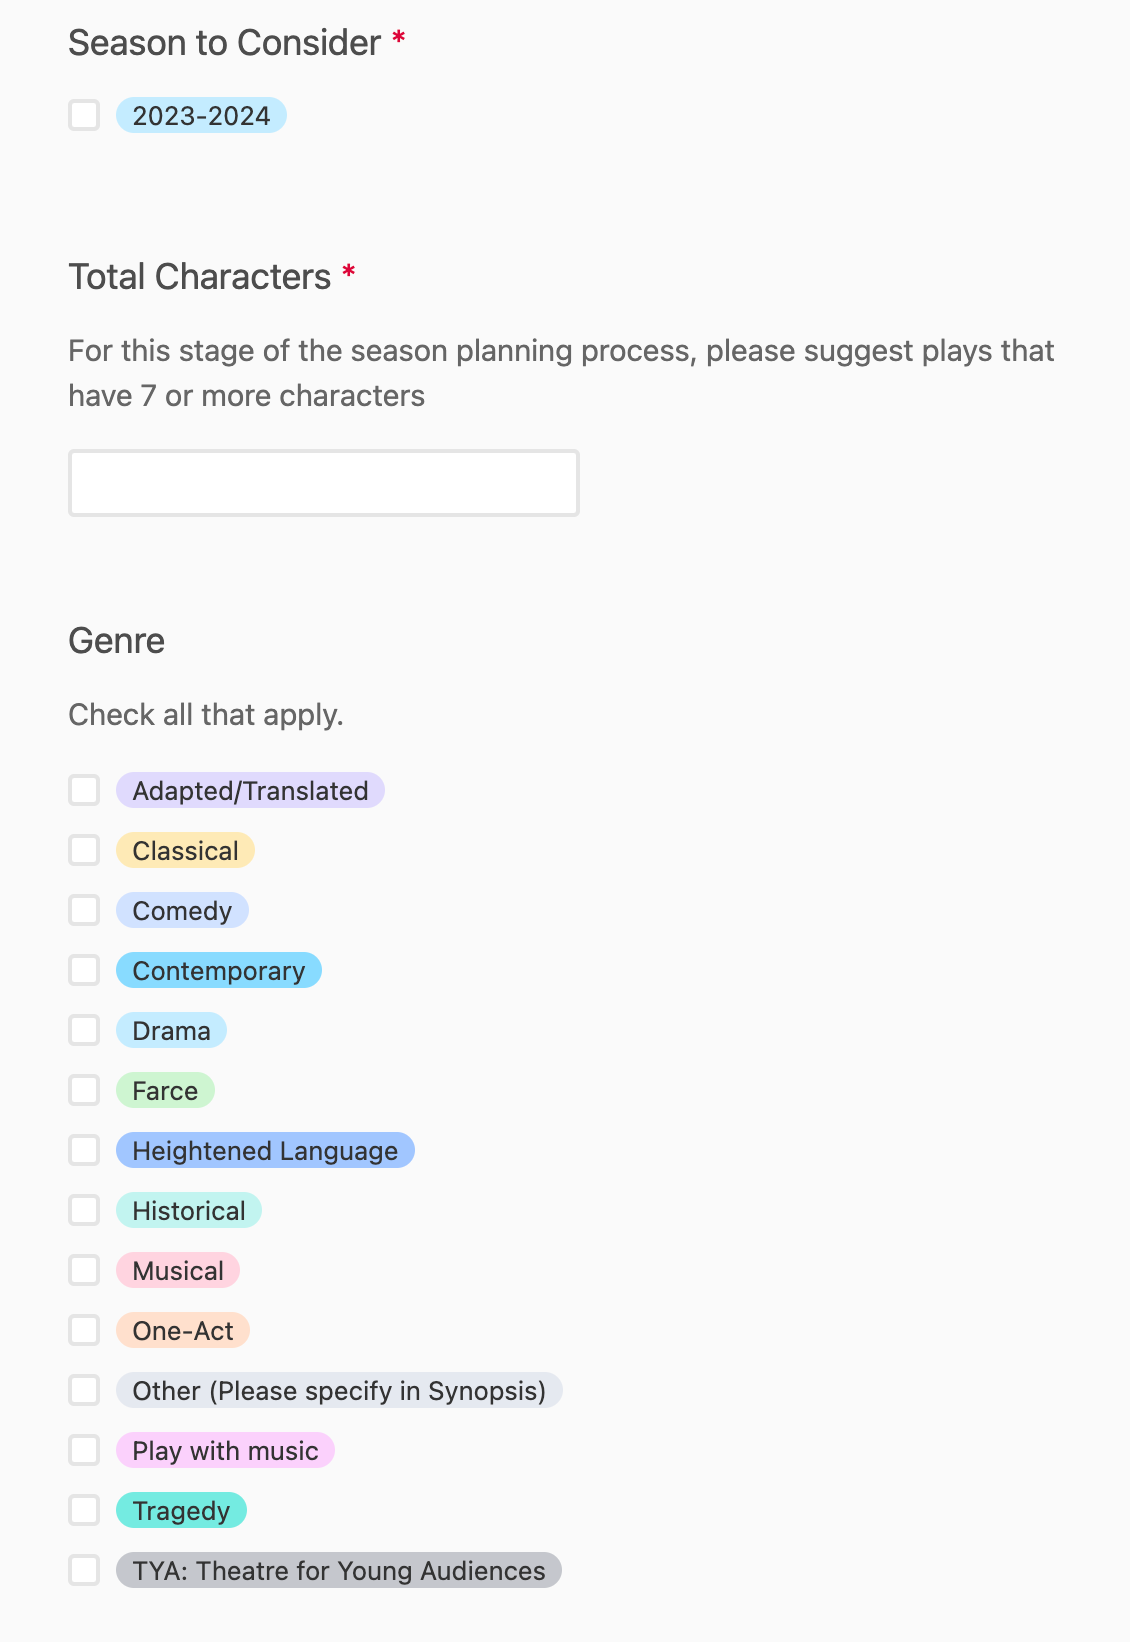This screenshot has height=1642, width=1130.
Task: Enable the Play with music checkbox
Action: tap(84, 1450)
